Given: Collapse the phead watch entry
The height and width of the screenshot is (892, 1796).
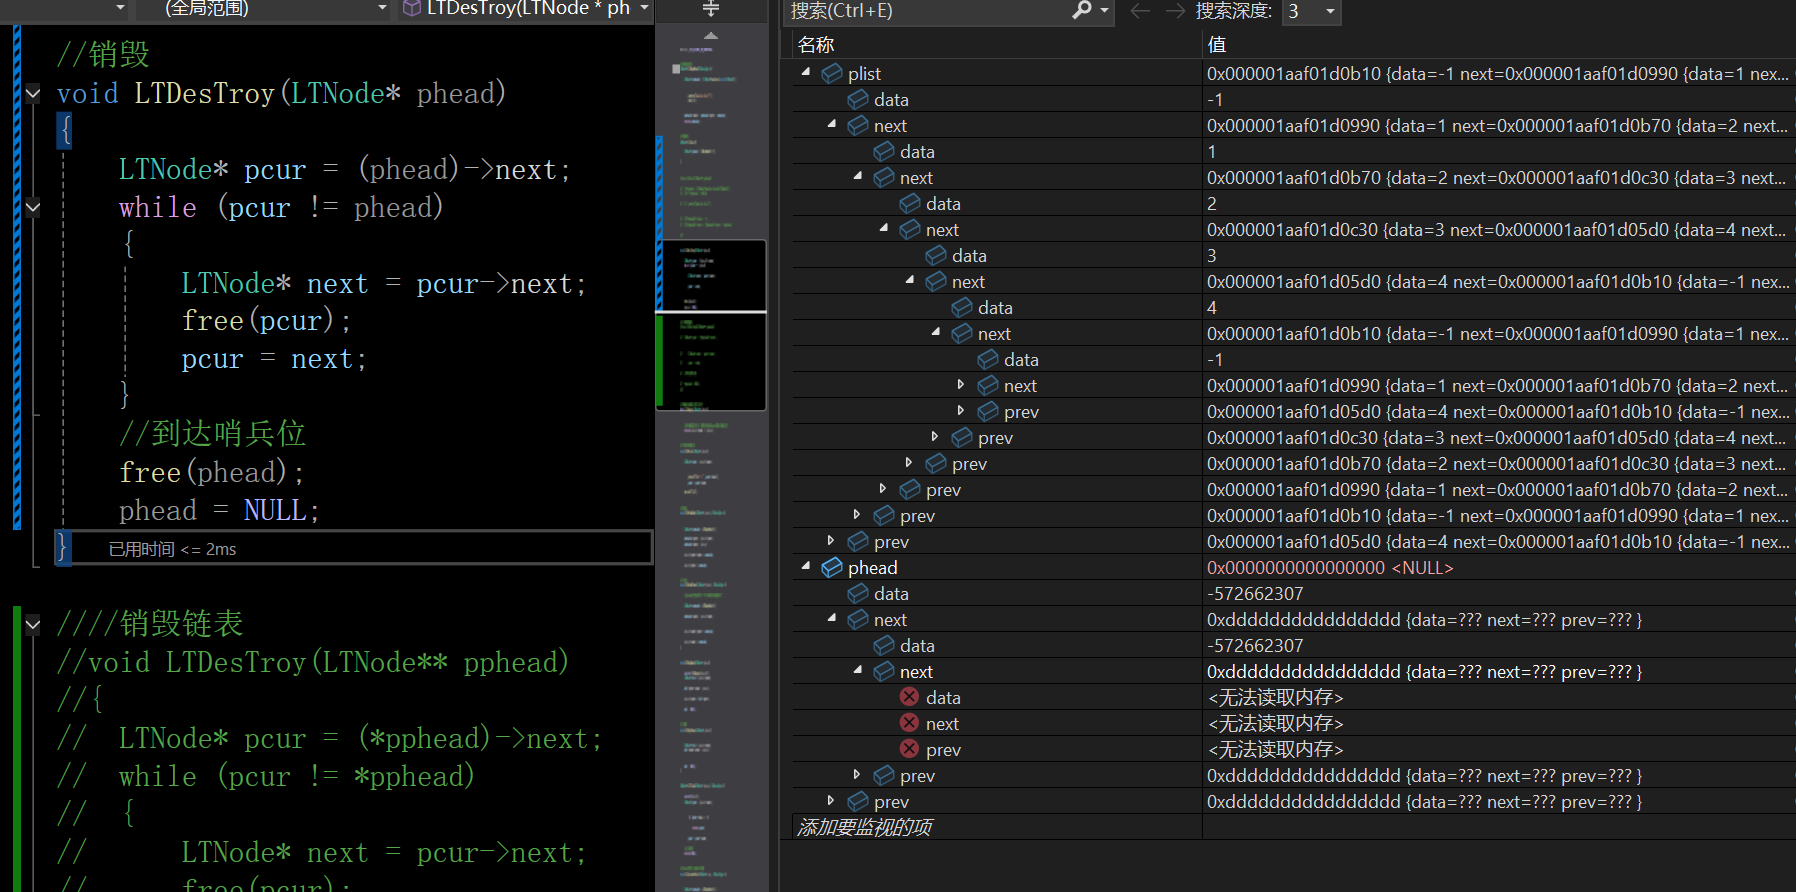Looking at the screenshot, I should [x=806, y=566].
